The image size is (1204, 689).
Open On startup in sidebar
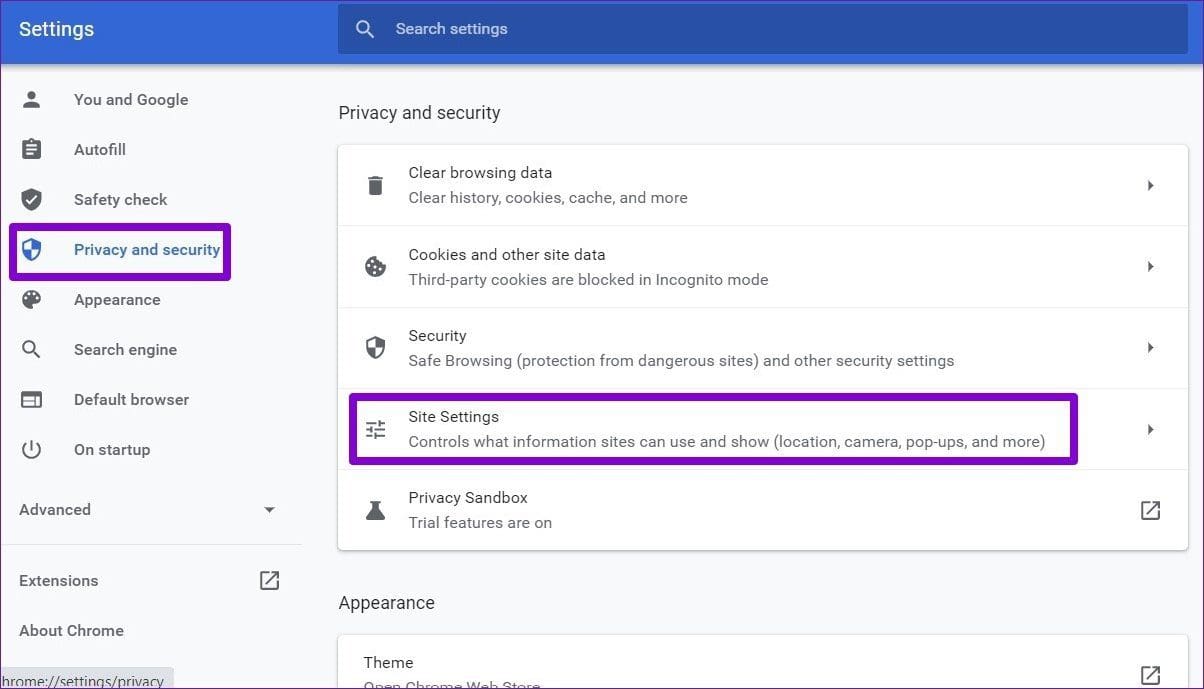[x=112, y=449]
